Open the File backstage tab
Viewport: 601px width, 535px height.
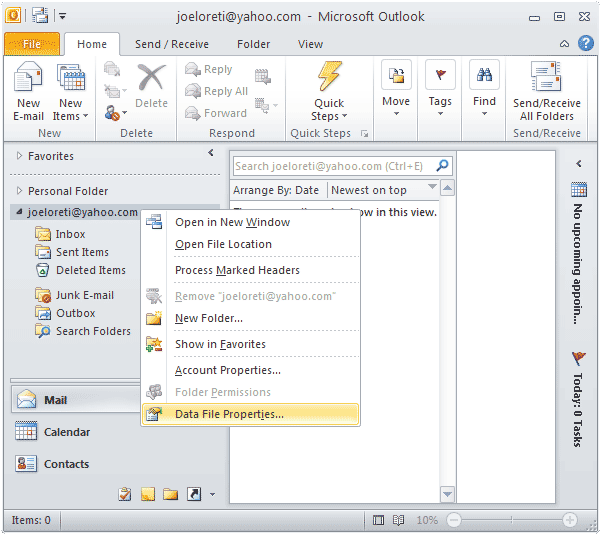point(31,44)
